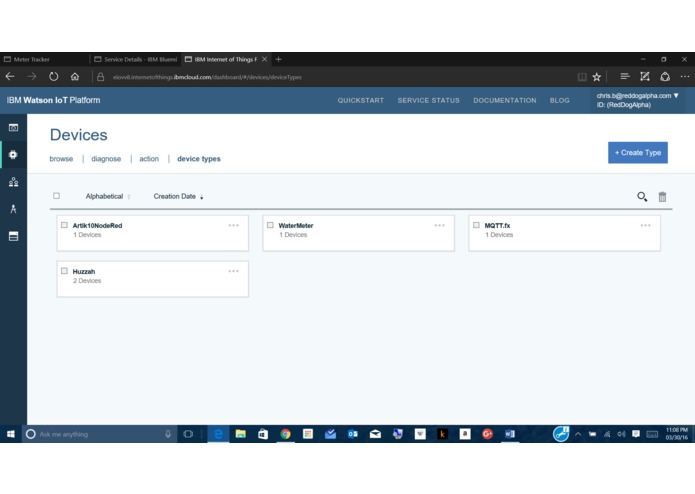Open File Explorer from taskbar
This screenshot has height=494, width=695.
click(x=240, y=434)
